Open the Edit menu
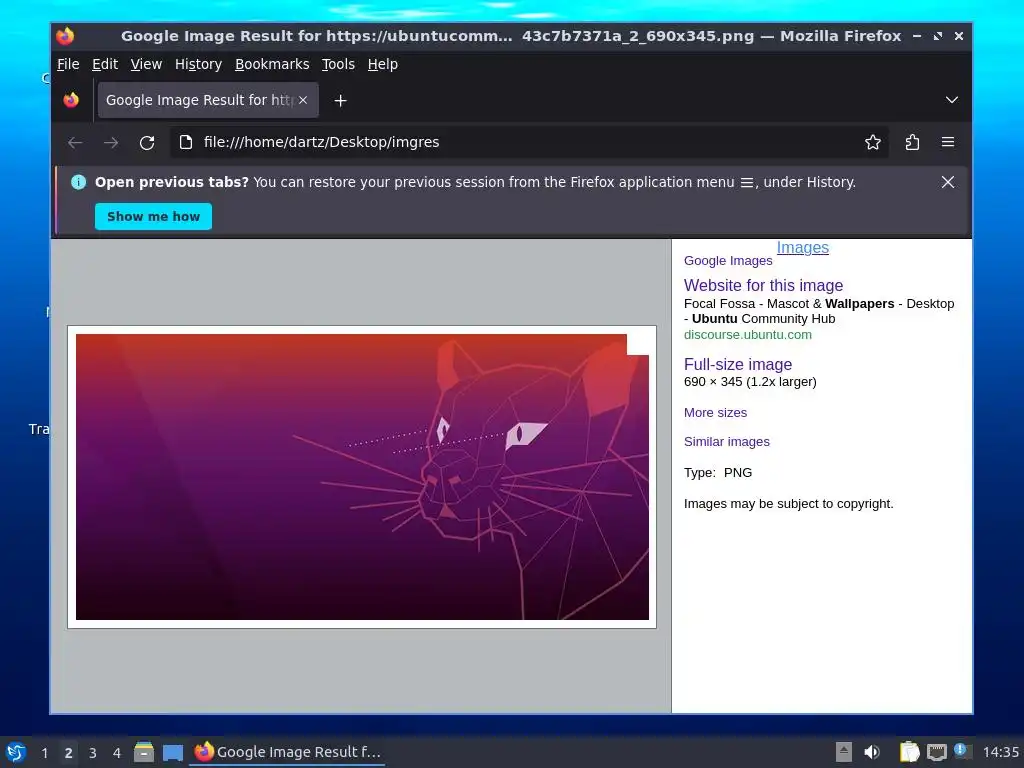 pos(104,64)
